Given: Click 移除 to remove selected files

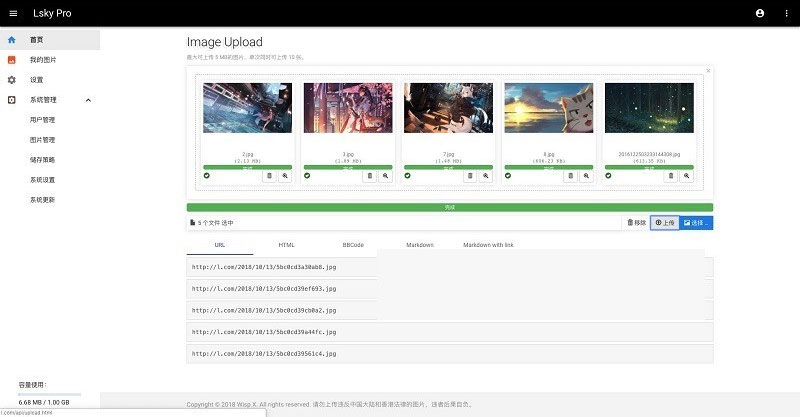Looking at the screenshot, I should pyautogui.click(x=636, y=222).
